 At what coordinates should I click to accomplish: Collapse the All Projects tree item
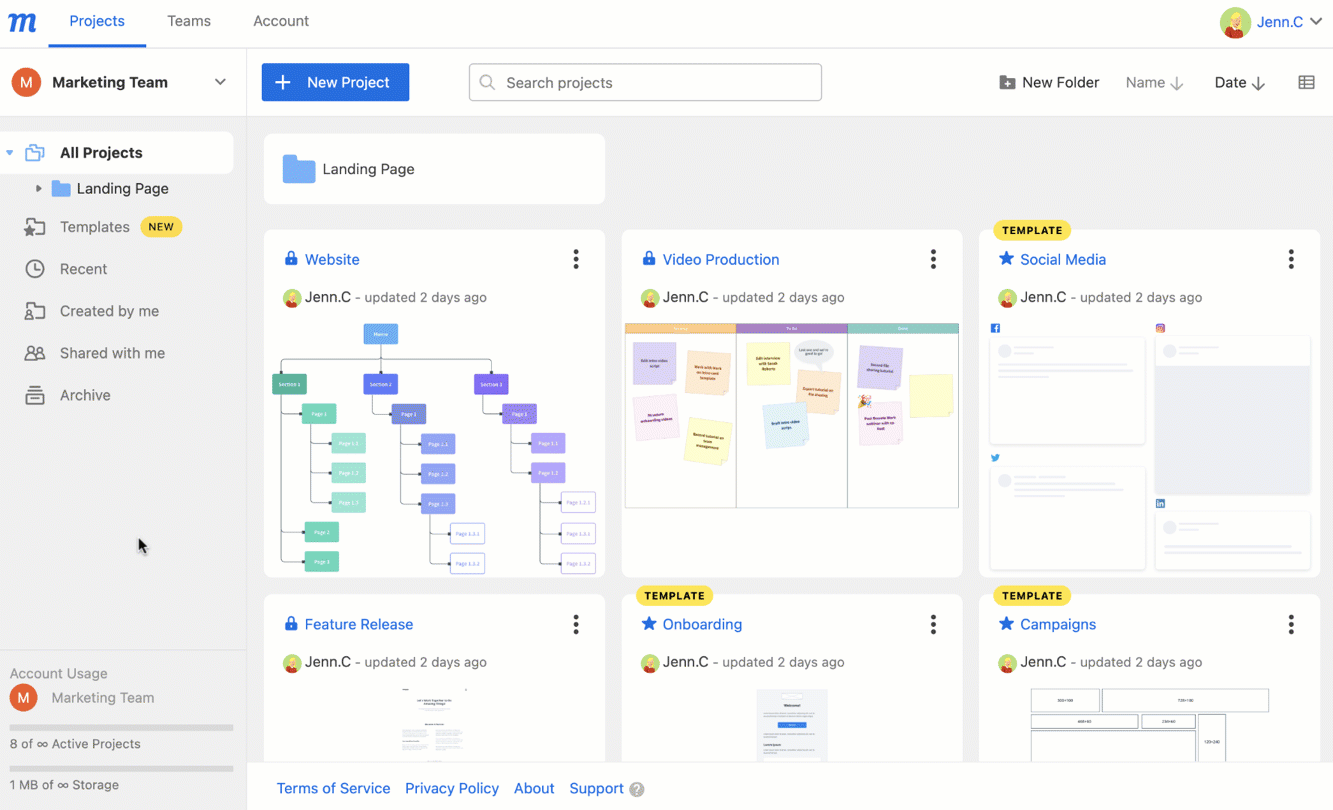10,152
